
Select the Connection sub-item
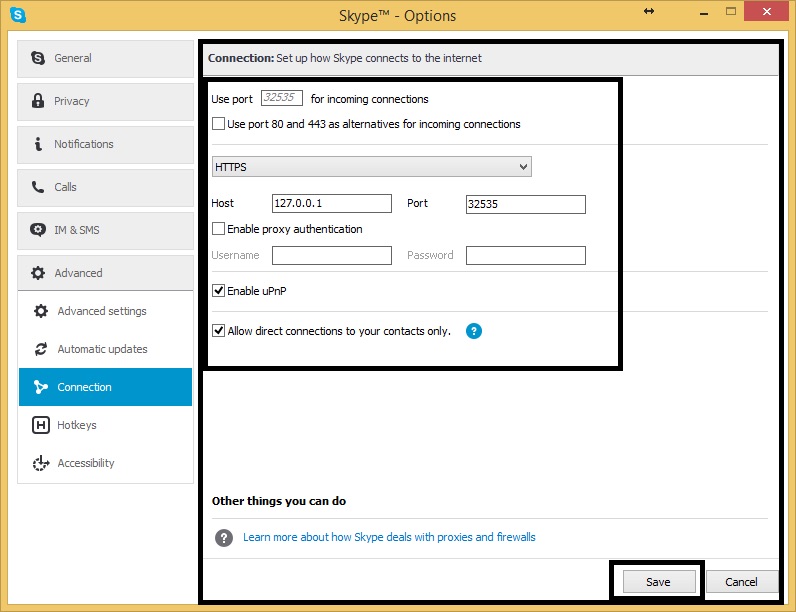(106, 387)
